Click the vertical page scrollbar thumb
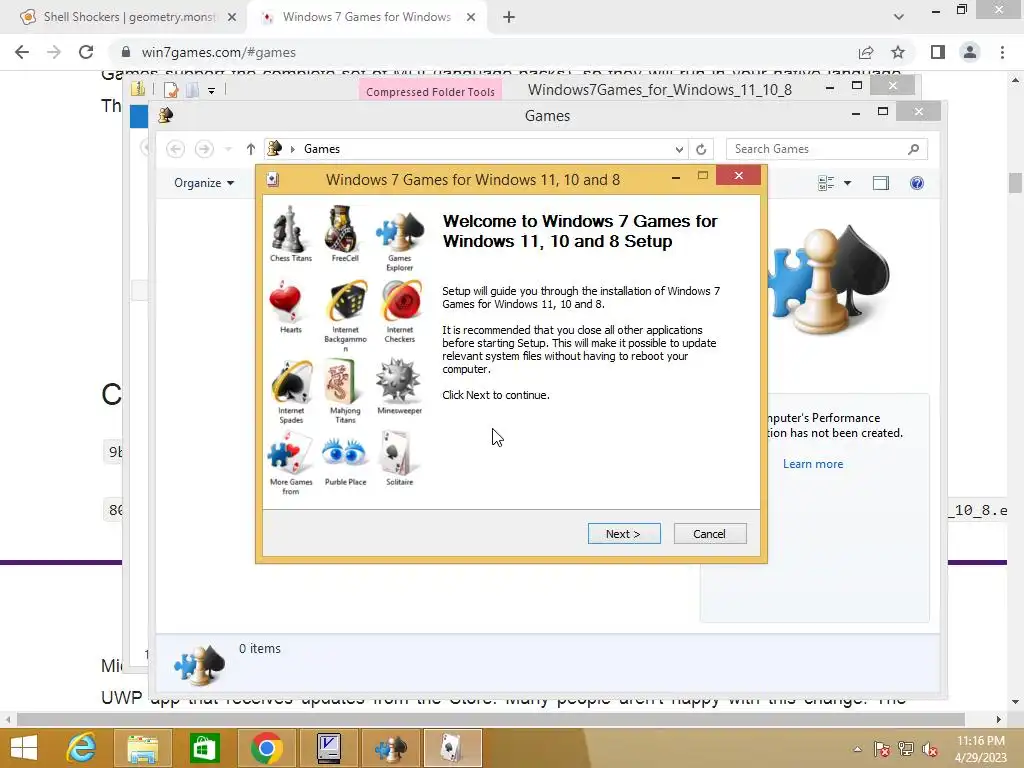Viewport: 1024px width, 768px height. click(1015, 183)
